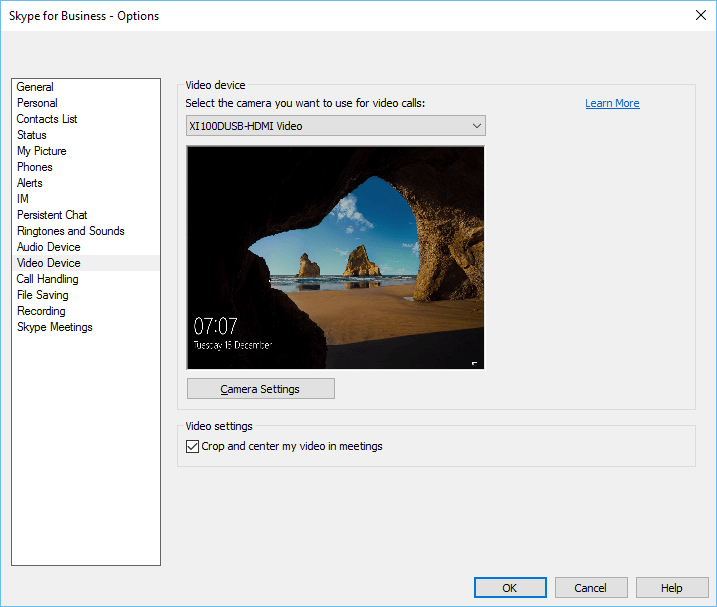Toggle Crop and center my video checkbox
Screen dimensions: 717x607
(x=193, y=446)
